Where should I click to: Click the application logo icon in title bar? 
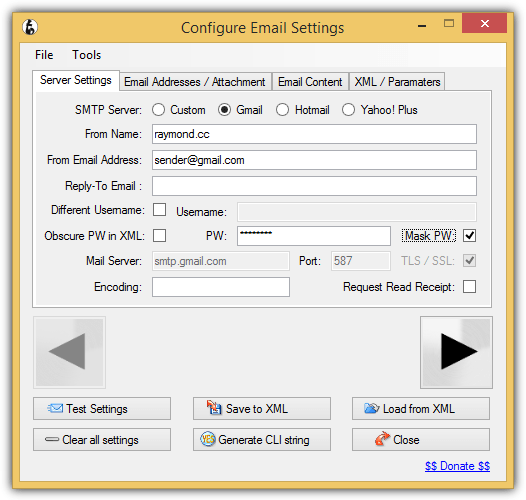point(30,27)
